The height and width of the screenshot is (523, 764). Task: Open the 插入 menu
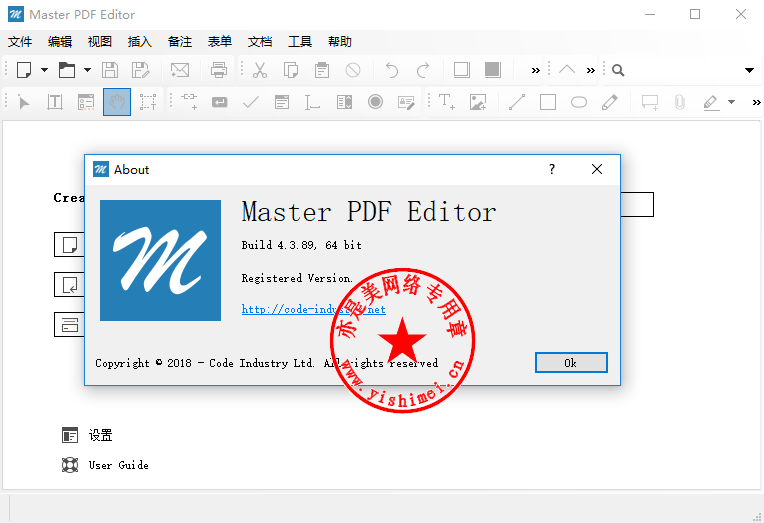click(x=140, y=42)
